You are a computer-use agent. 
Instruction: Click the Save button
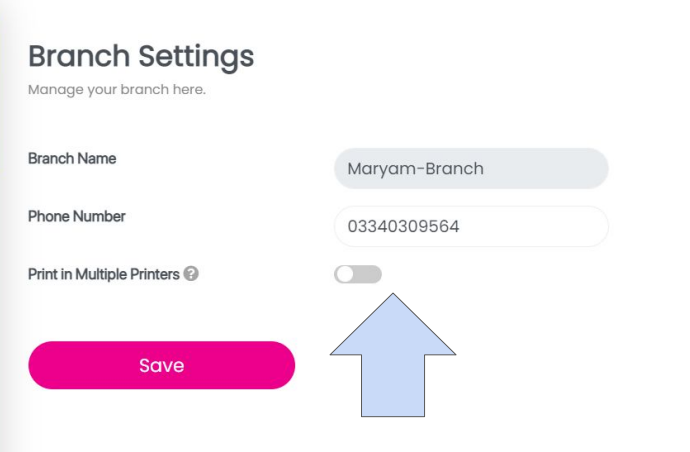162,365
